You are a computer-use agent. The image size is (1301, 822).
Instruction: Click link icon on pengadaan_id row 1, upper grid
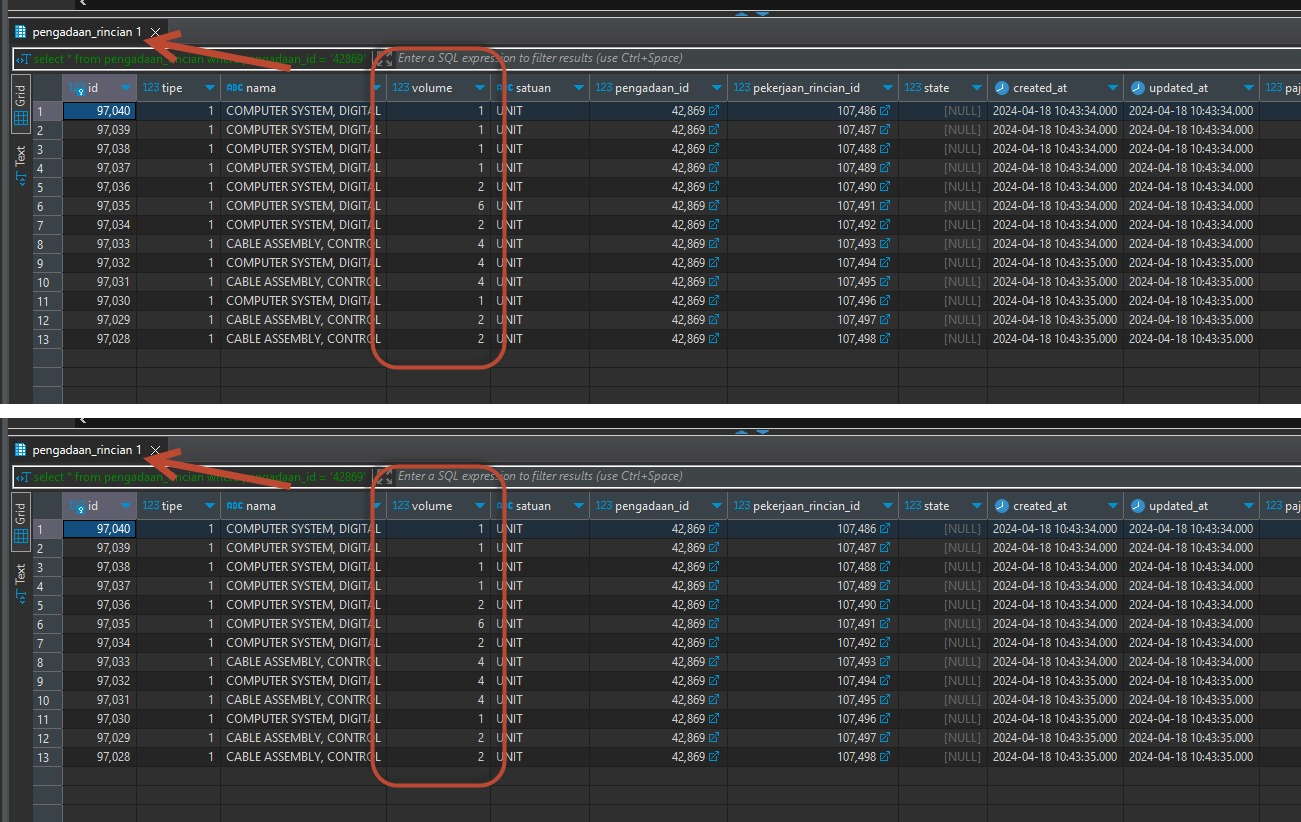point(714,111)
